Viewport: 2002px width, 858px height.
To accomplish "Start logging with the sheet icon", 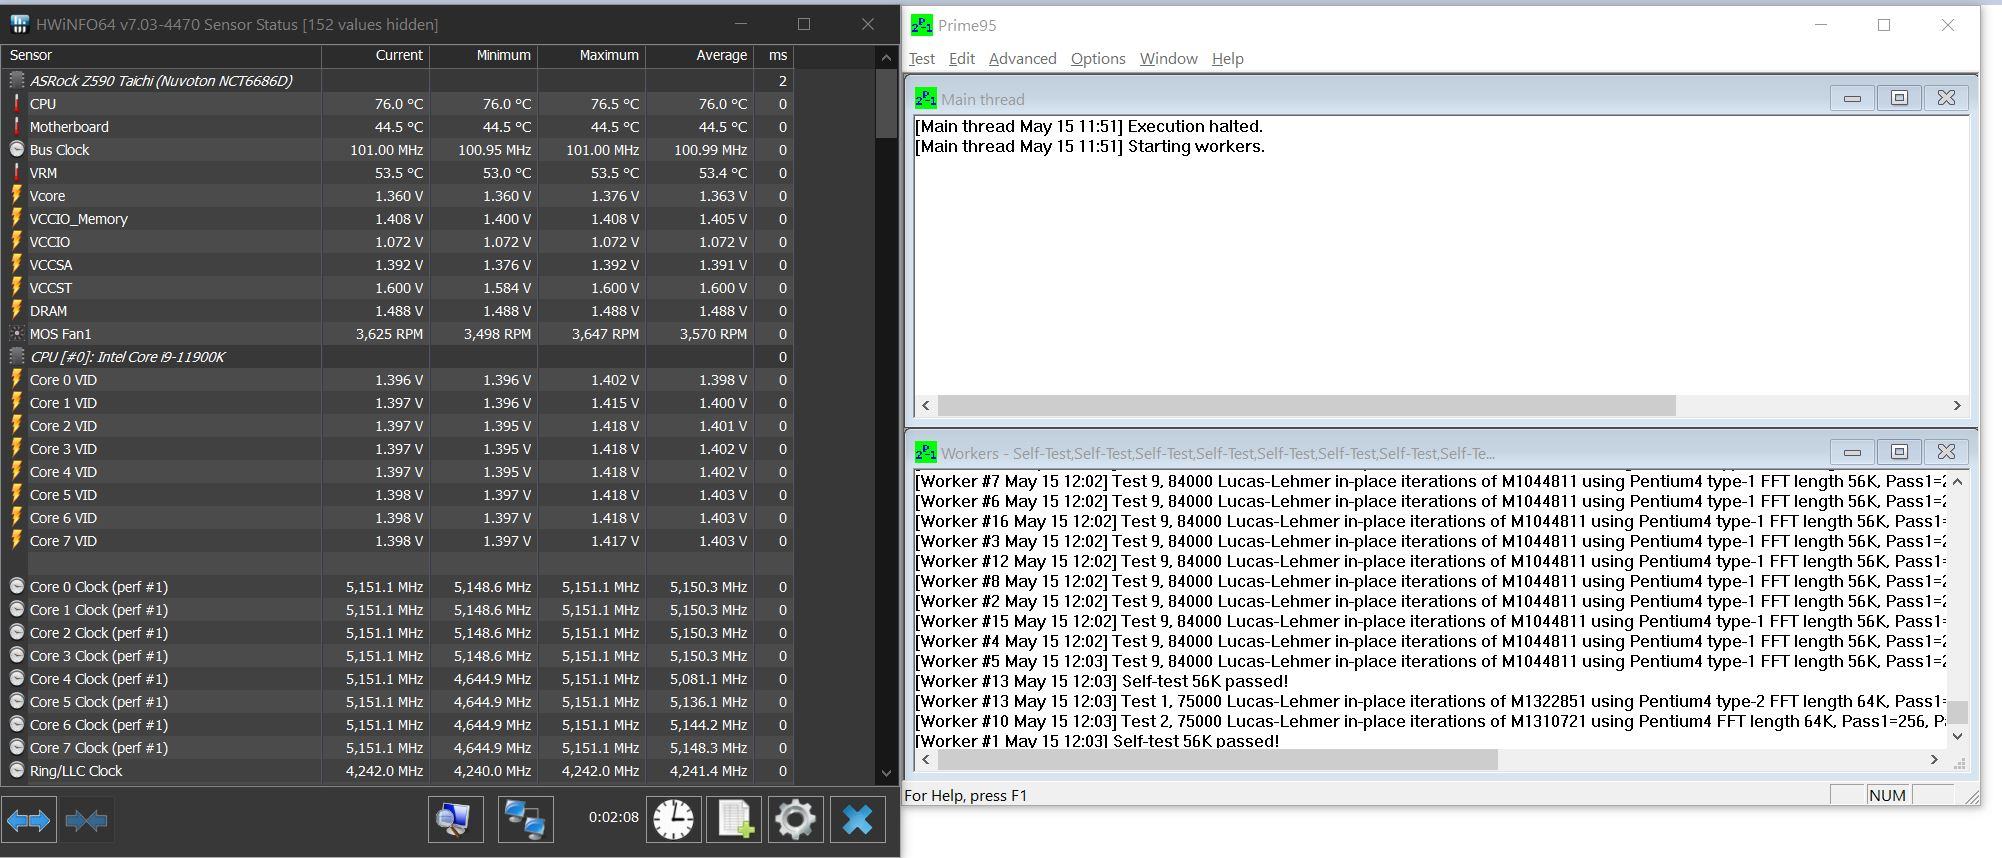I will pyautogui.click(x=735, y=820).
